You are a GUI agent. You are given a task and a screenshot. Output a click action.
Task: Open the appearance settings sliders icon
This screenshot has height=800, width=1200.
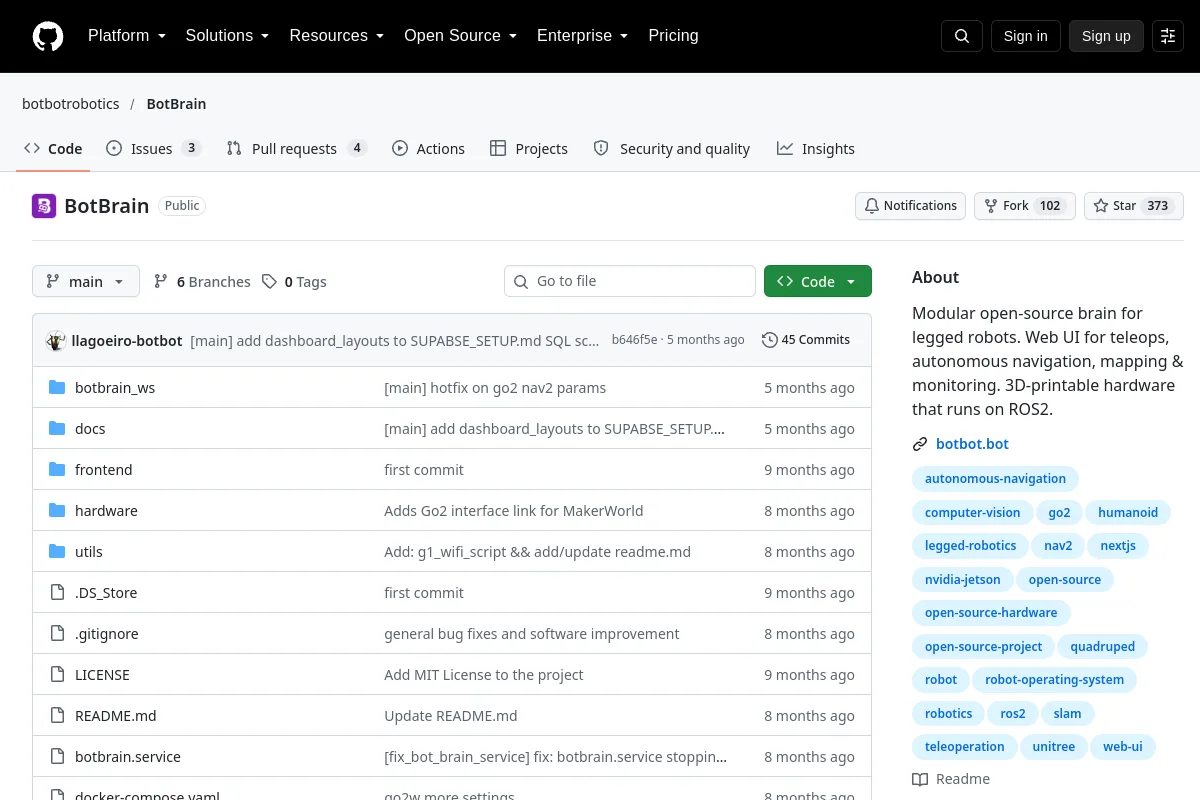pos(1168,36)
